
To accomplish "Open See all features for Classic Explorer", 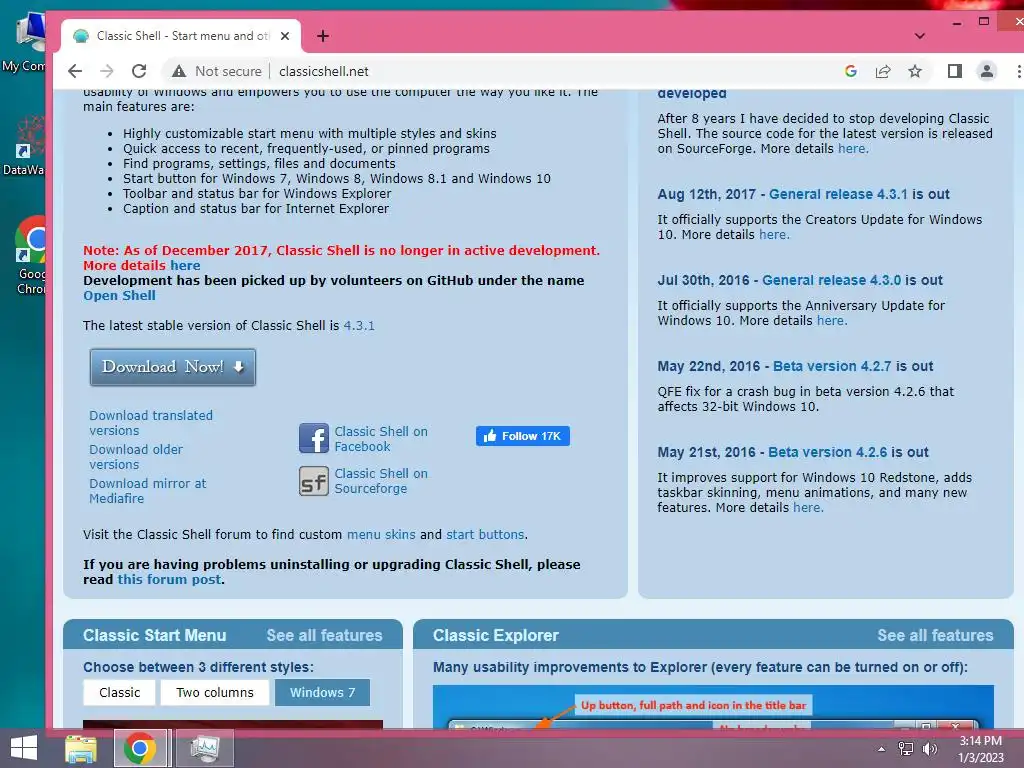I will pos(935,635).
